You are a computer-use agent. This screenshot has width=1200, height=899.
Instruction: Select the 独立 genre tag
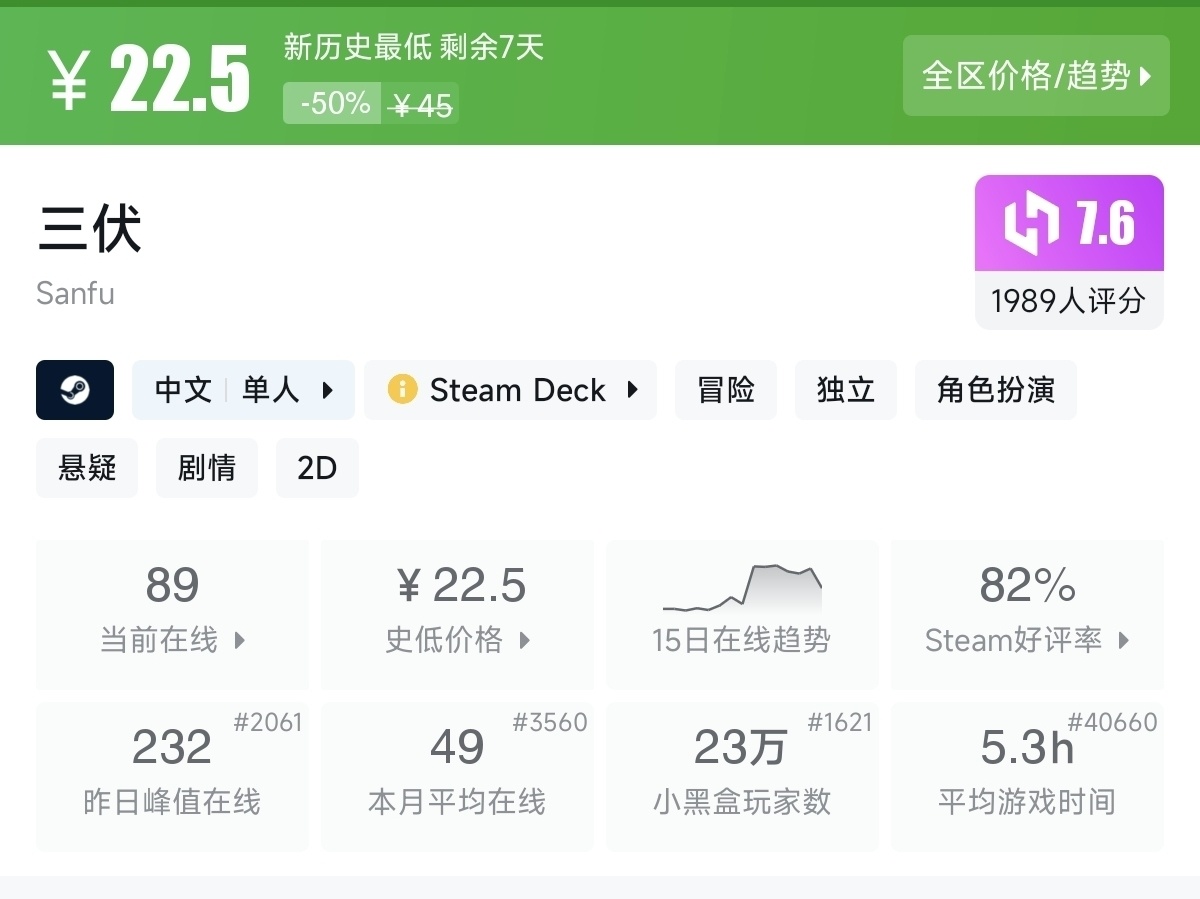coord(846,389)
